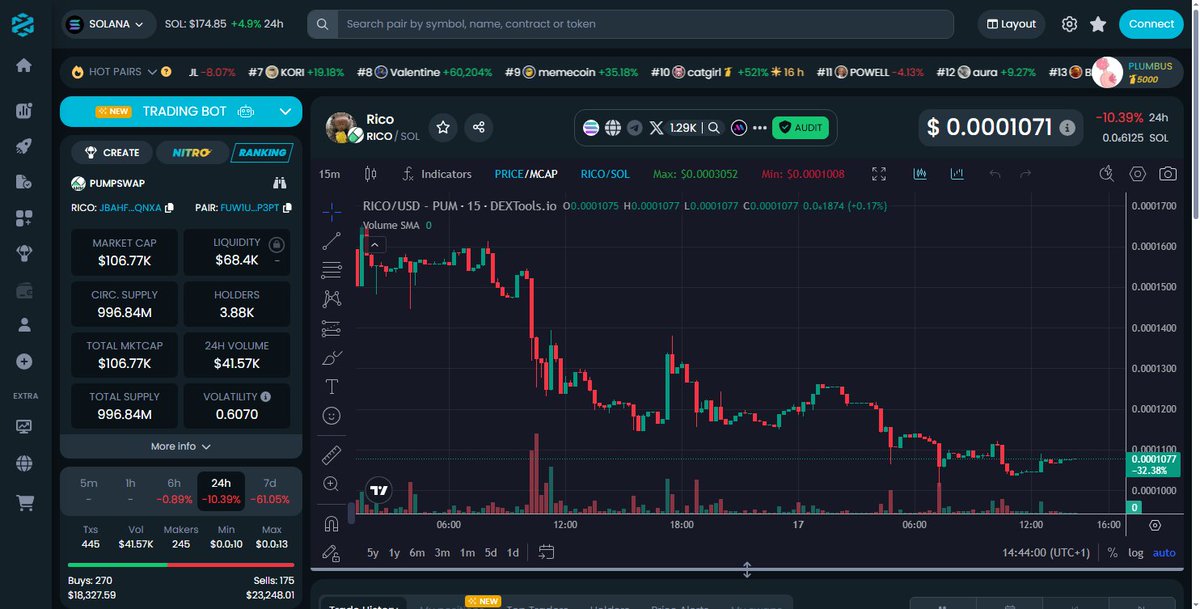Image resolution: width=1200 pixels, height=609 pixels.
Task: Expand More info section
Action: click(180, 446)
